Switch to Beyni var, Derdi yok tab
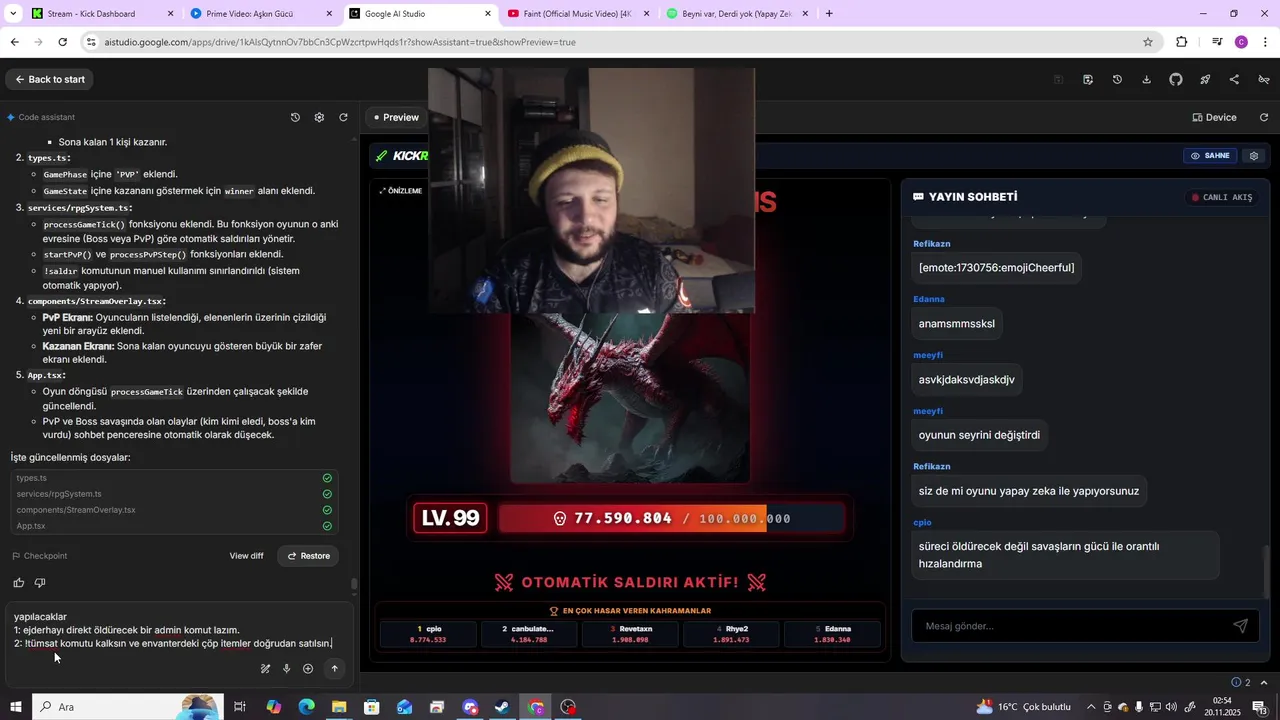This screenshot has width=1280, height=720. pos(738,14)
